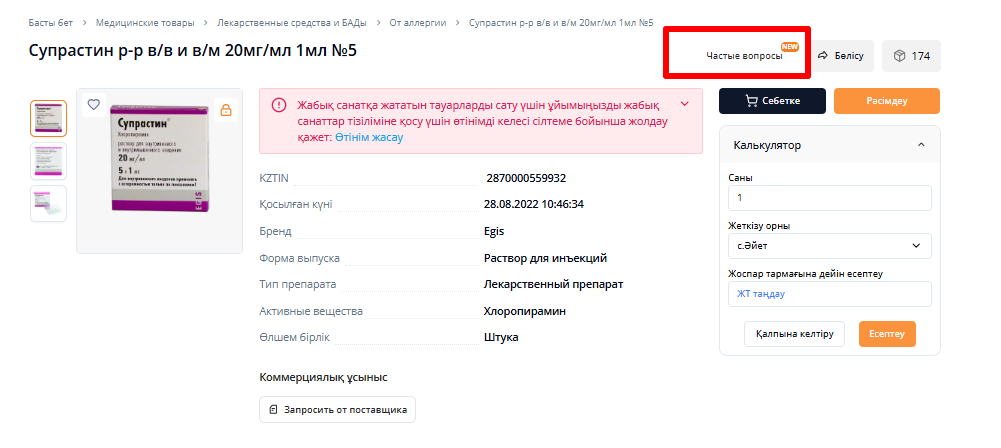Click the red warning icon in alert
The width and height of the screenshot is (1001, 448).
pyautogui.click(x=278, y=105)
